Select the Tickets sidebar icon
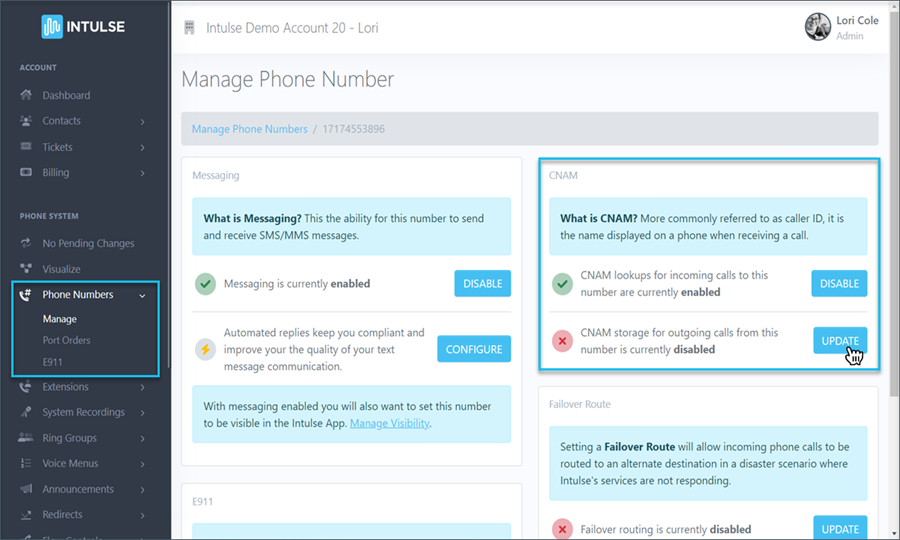This screenshot has width=900, height=540. click(x=26, y=147)
